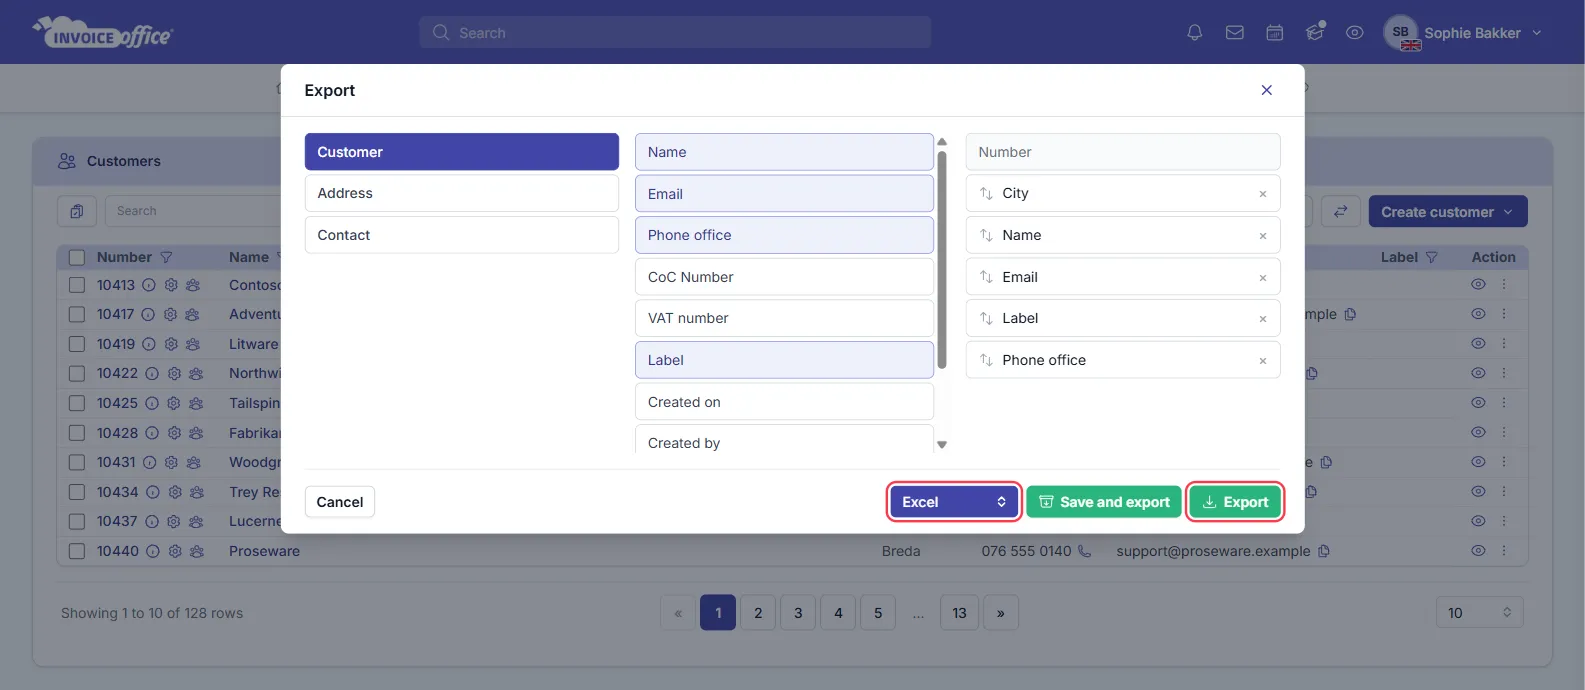Click the InvoiceOffice logo
Image resolution: width=1585 pixels, height=690 pixels.
(102, 33)
